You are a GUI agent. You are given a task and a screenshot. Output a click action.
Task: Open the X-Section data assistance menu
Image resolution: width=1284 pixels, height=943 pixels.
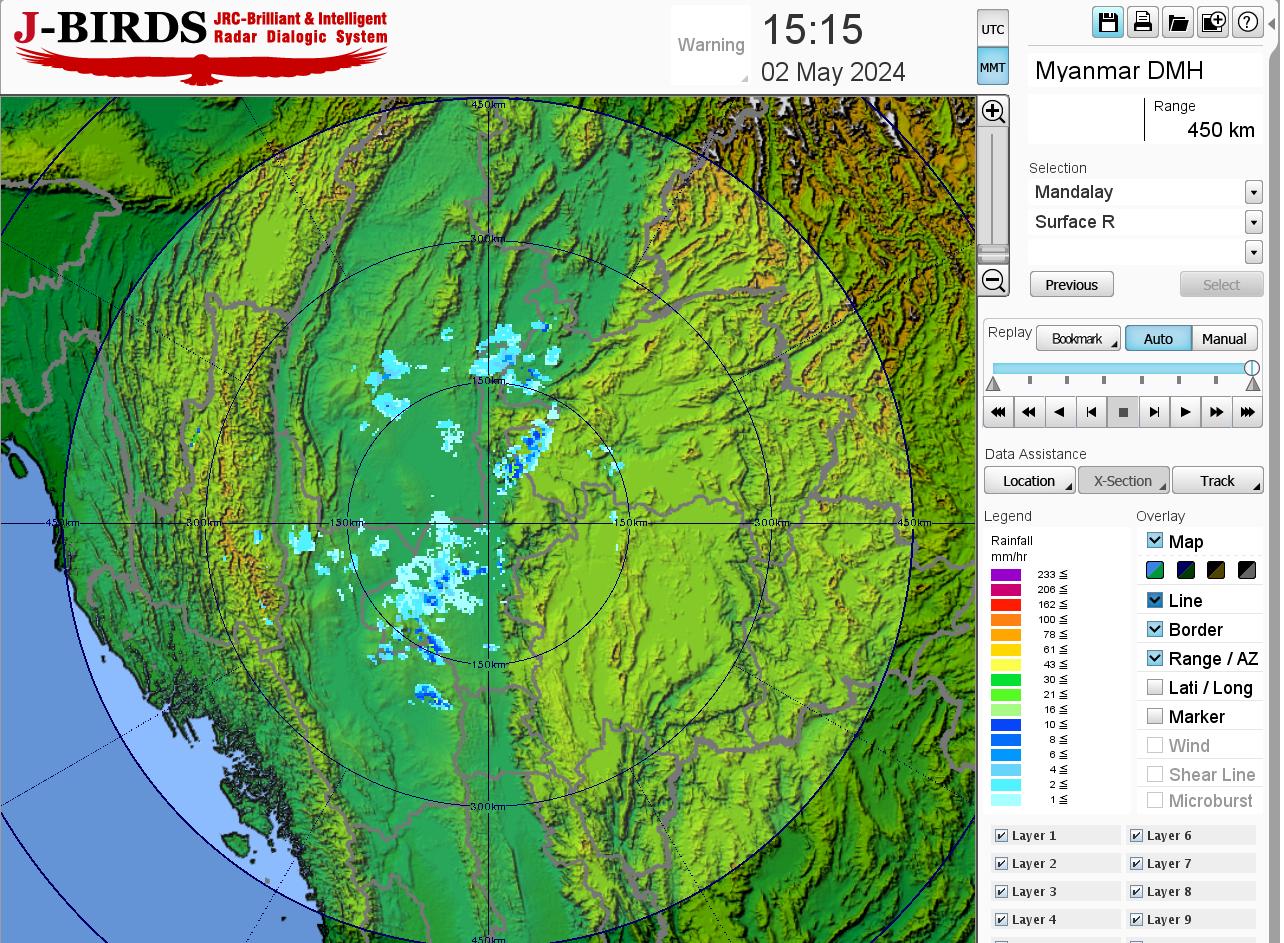[1123, 481]
